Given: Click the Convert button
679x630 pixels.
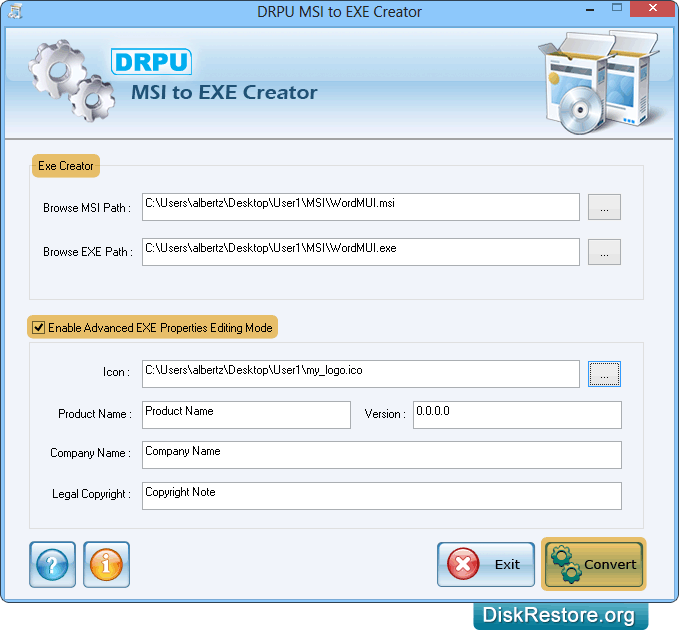Looking at the screenshot, I should point(593,564).
